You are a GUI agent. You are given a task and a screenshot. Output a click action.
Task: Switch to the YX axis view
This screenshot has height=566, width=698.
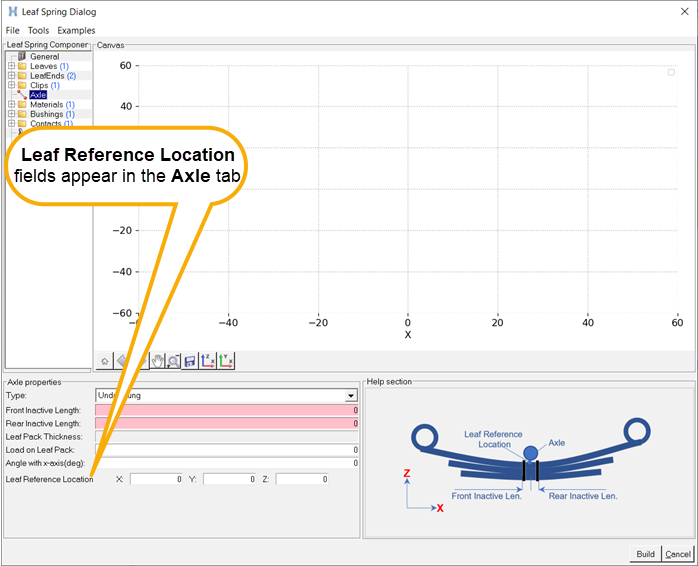[x=225, y=361]
